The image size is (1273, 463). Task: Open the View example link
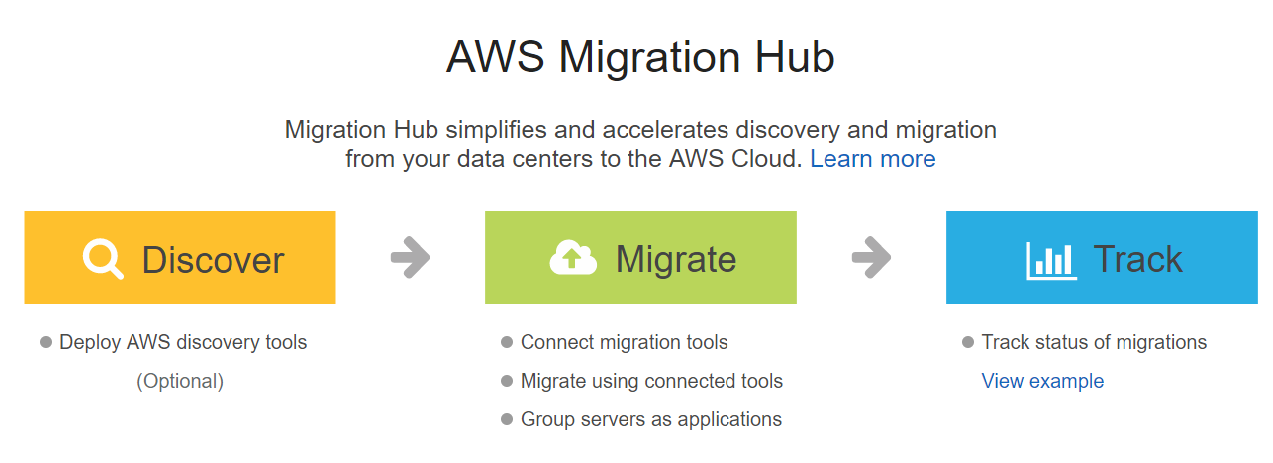click(x=1042, y=381)
